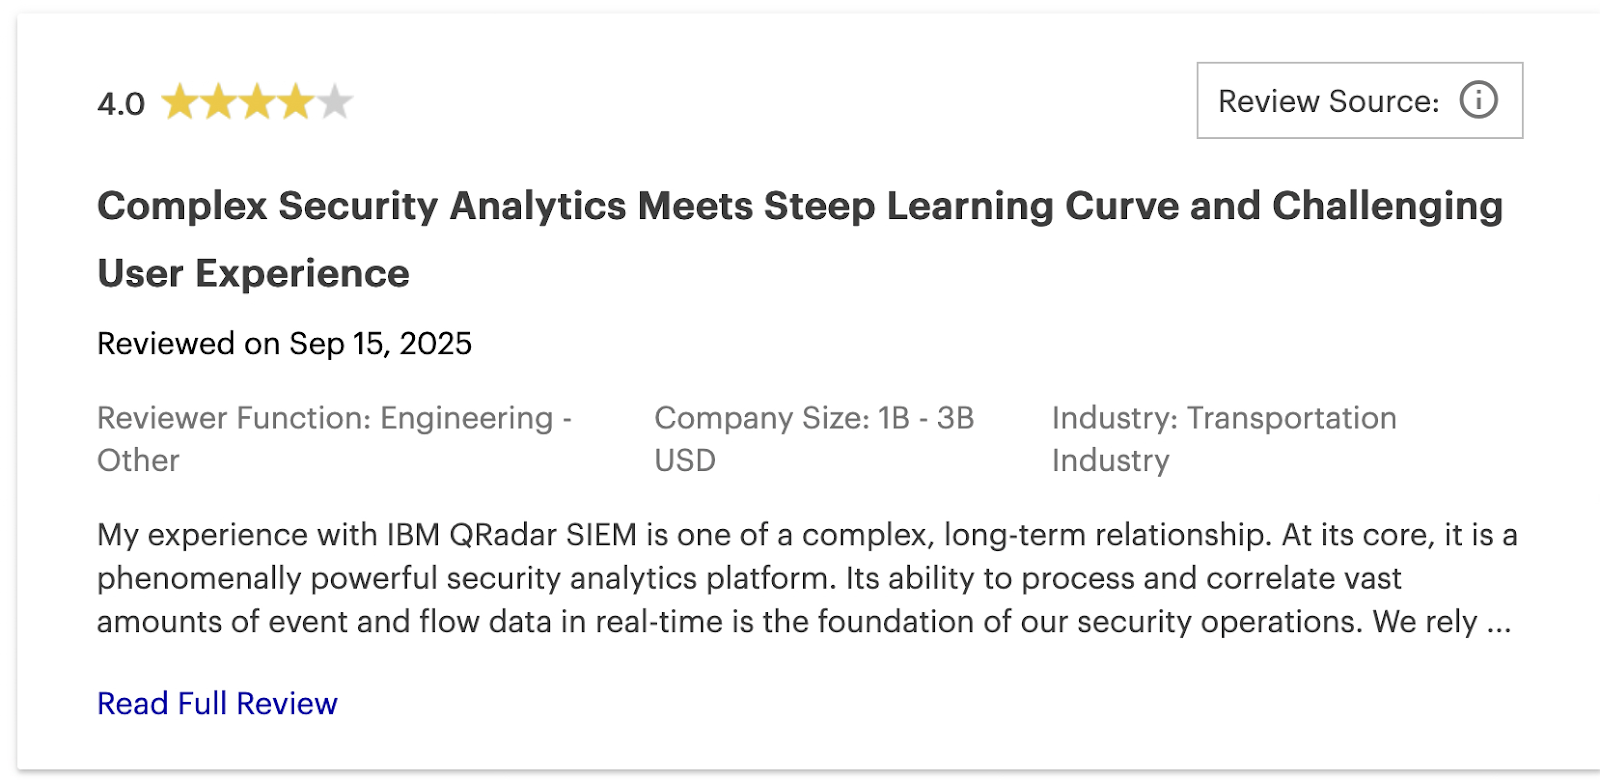
Task: Click the Reviewer Function: Engineering - Other label
Action: pos(334,438)
